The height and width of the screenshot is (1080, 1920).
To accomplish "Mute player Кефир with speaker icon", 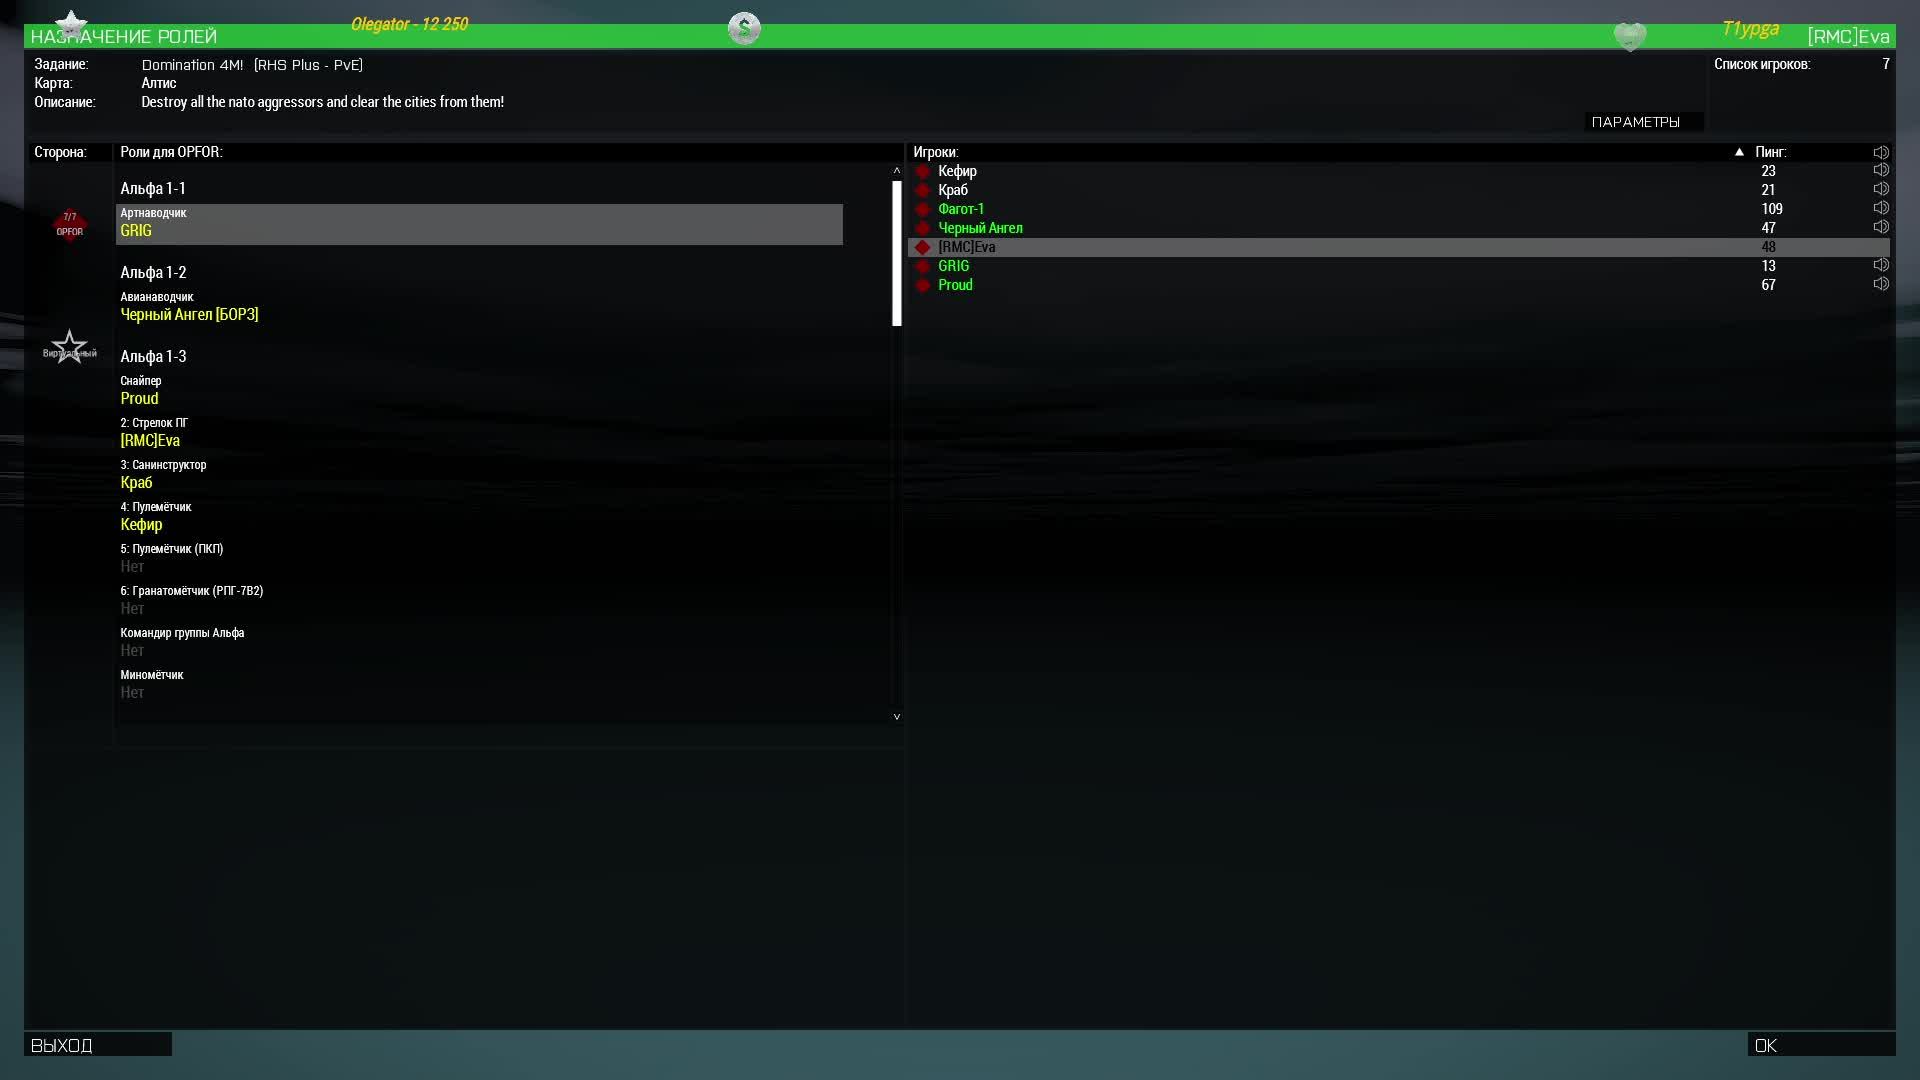I will coord(1881,171).
